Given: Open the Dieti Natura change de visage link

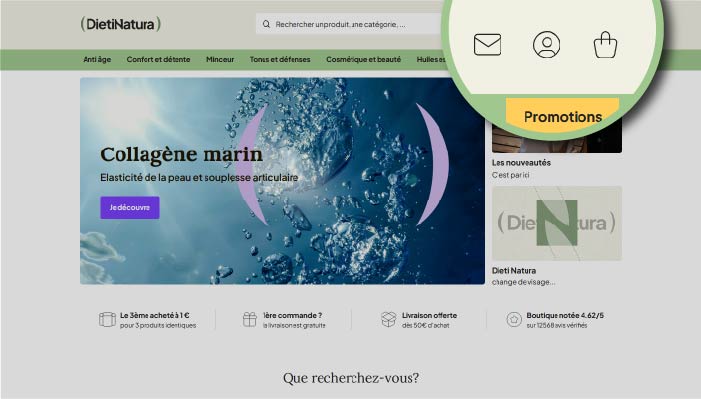Looking at the screenshot, I should click(x=524, y=276).
